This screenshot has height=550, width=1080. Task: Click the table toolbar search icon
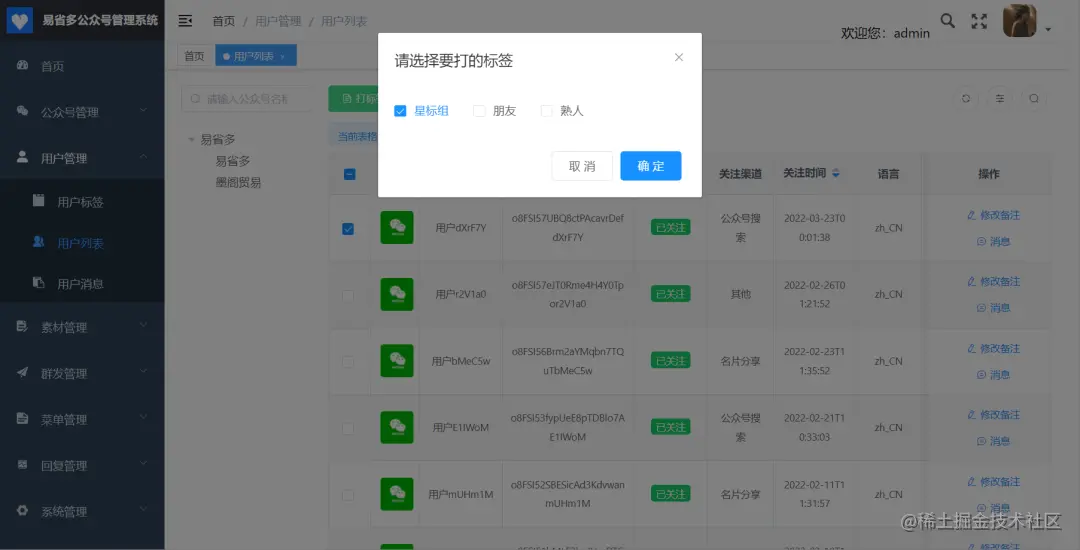tap(1034, 98)
